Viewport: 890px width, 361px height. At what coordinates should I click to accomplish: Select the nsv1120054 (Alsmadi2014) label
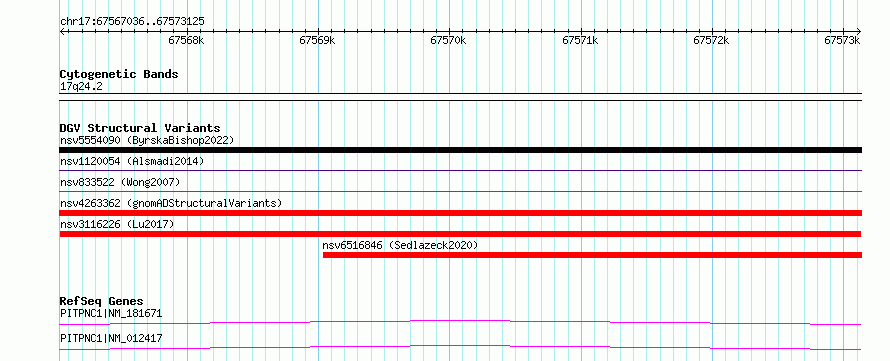132,161
